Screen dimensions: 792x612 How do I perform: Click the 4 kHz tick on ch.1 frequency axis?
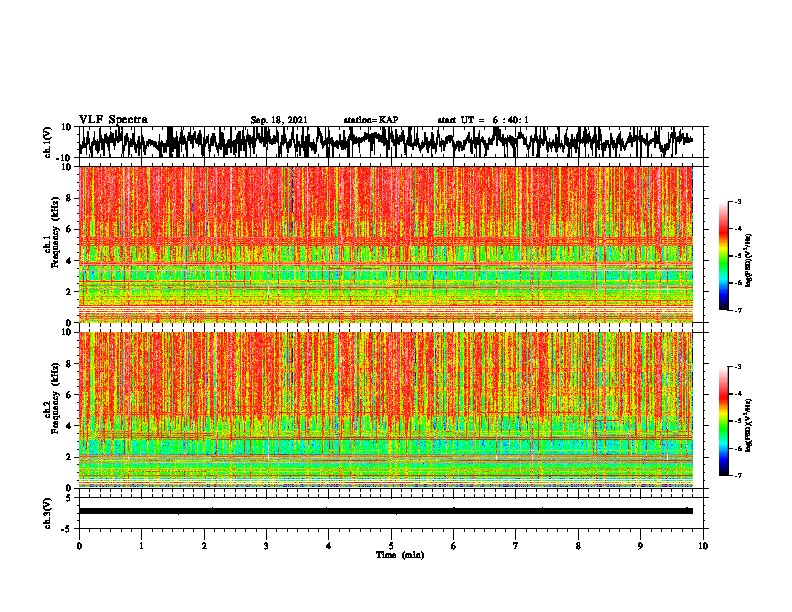click(x=69, y=261)
